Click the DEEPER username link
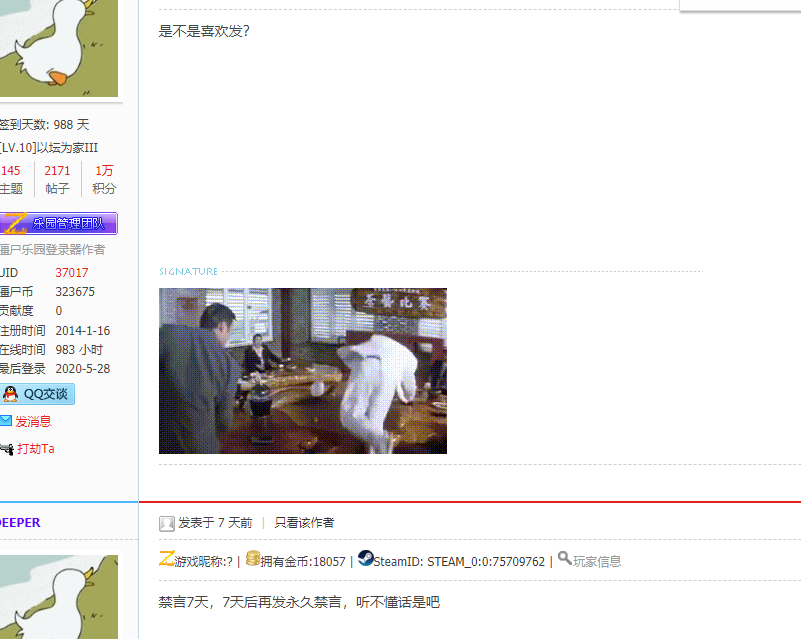This screenshot has height=639, width=801. pyautogui.click(x=20, y=522)
